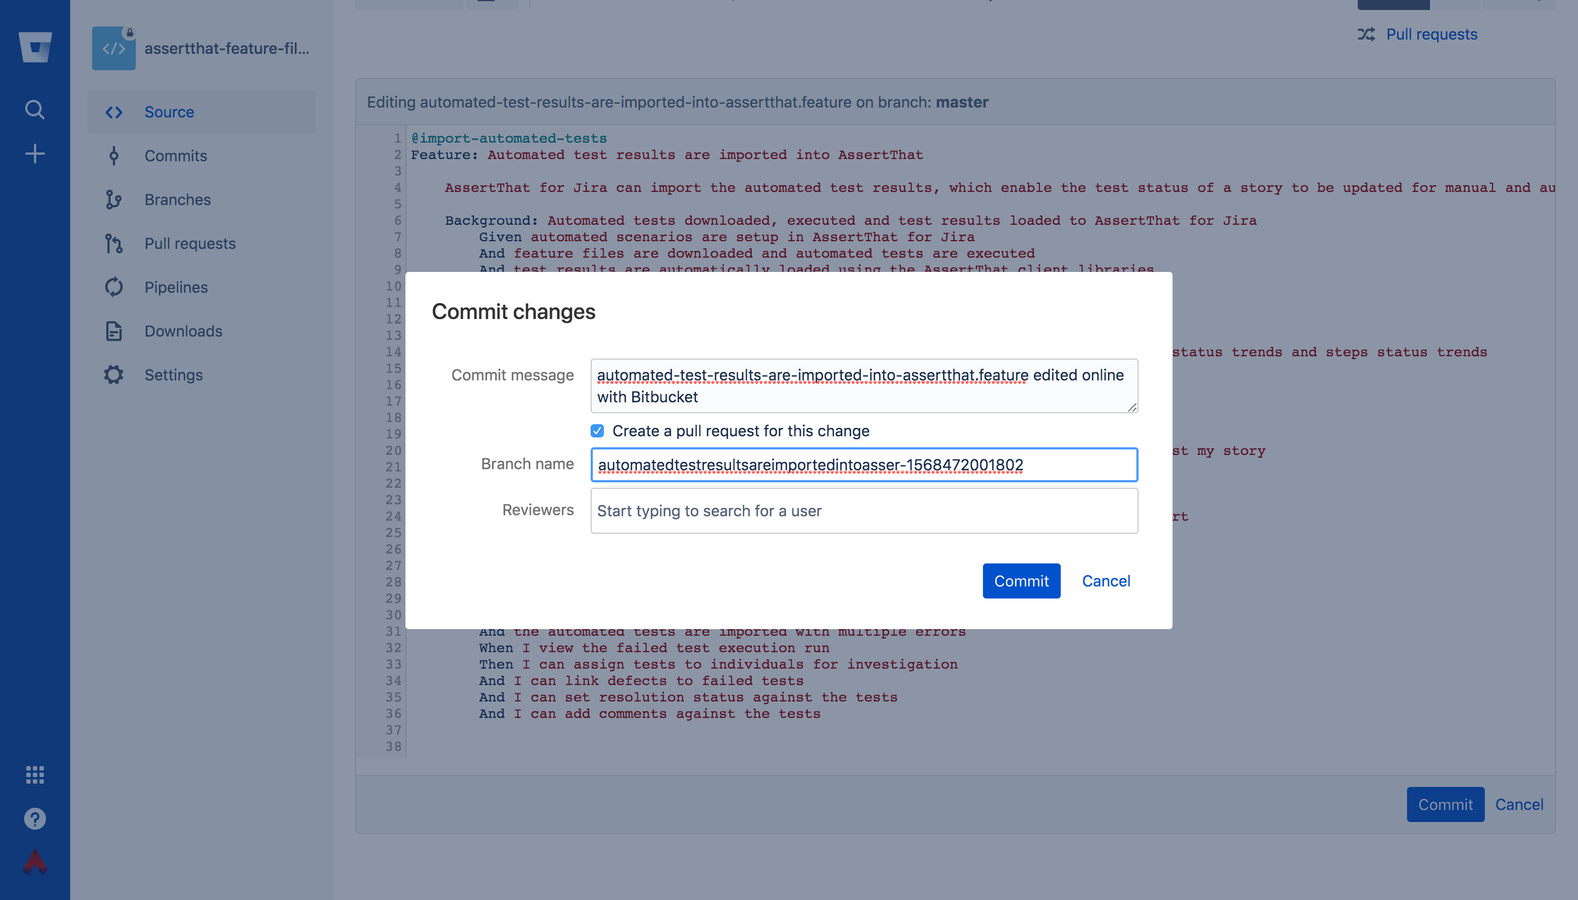Click the 'Background: Automated tests downloaded' line
The image size is (1578, 900).
tap(851, 221)
